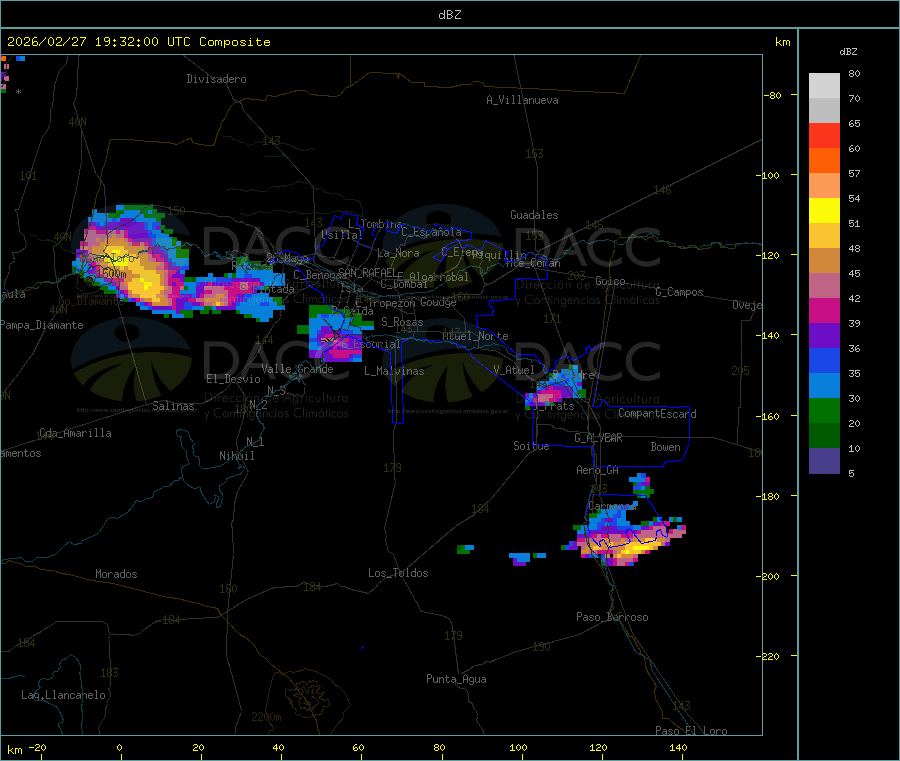Click the 60 tick on the bottom axis

click(358, 747)
